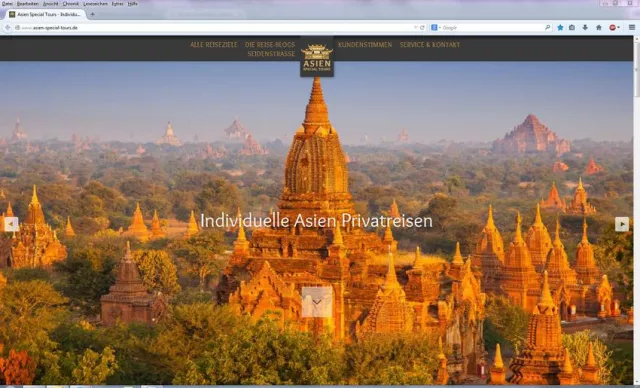Open the Die Reise-Blogs navigation link

point(270,45)
